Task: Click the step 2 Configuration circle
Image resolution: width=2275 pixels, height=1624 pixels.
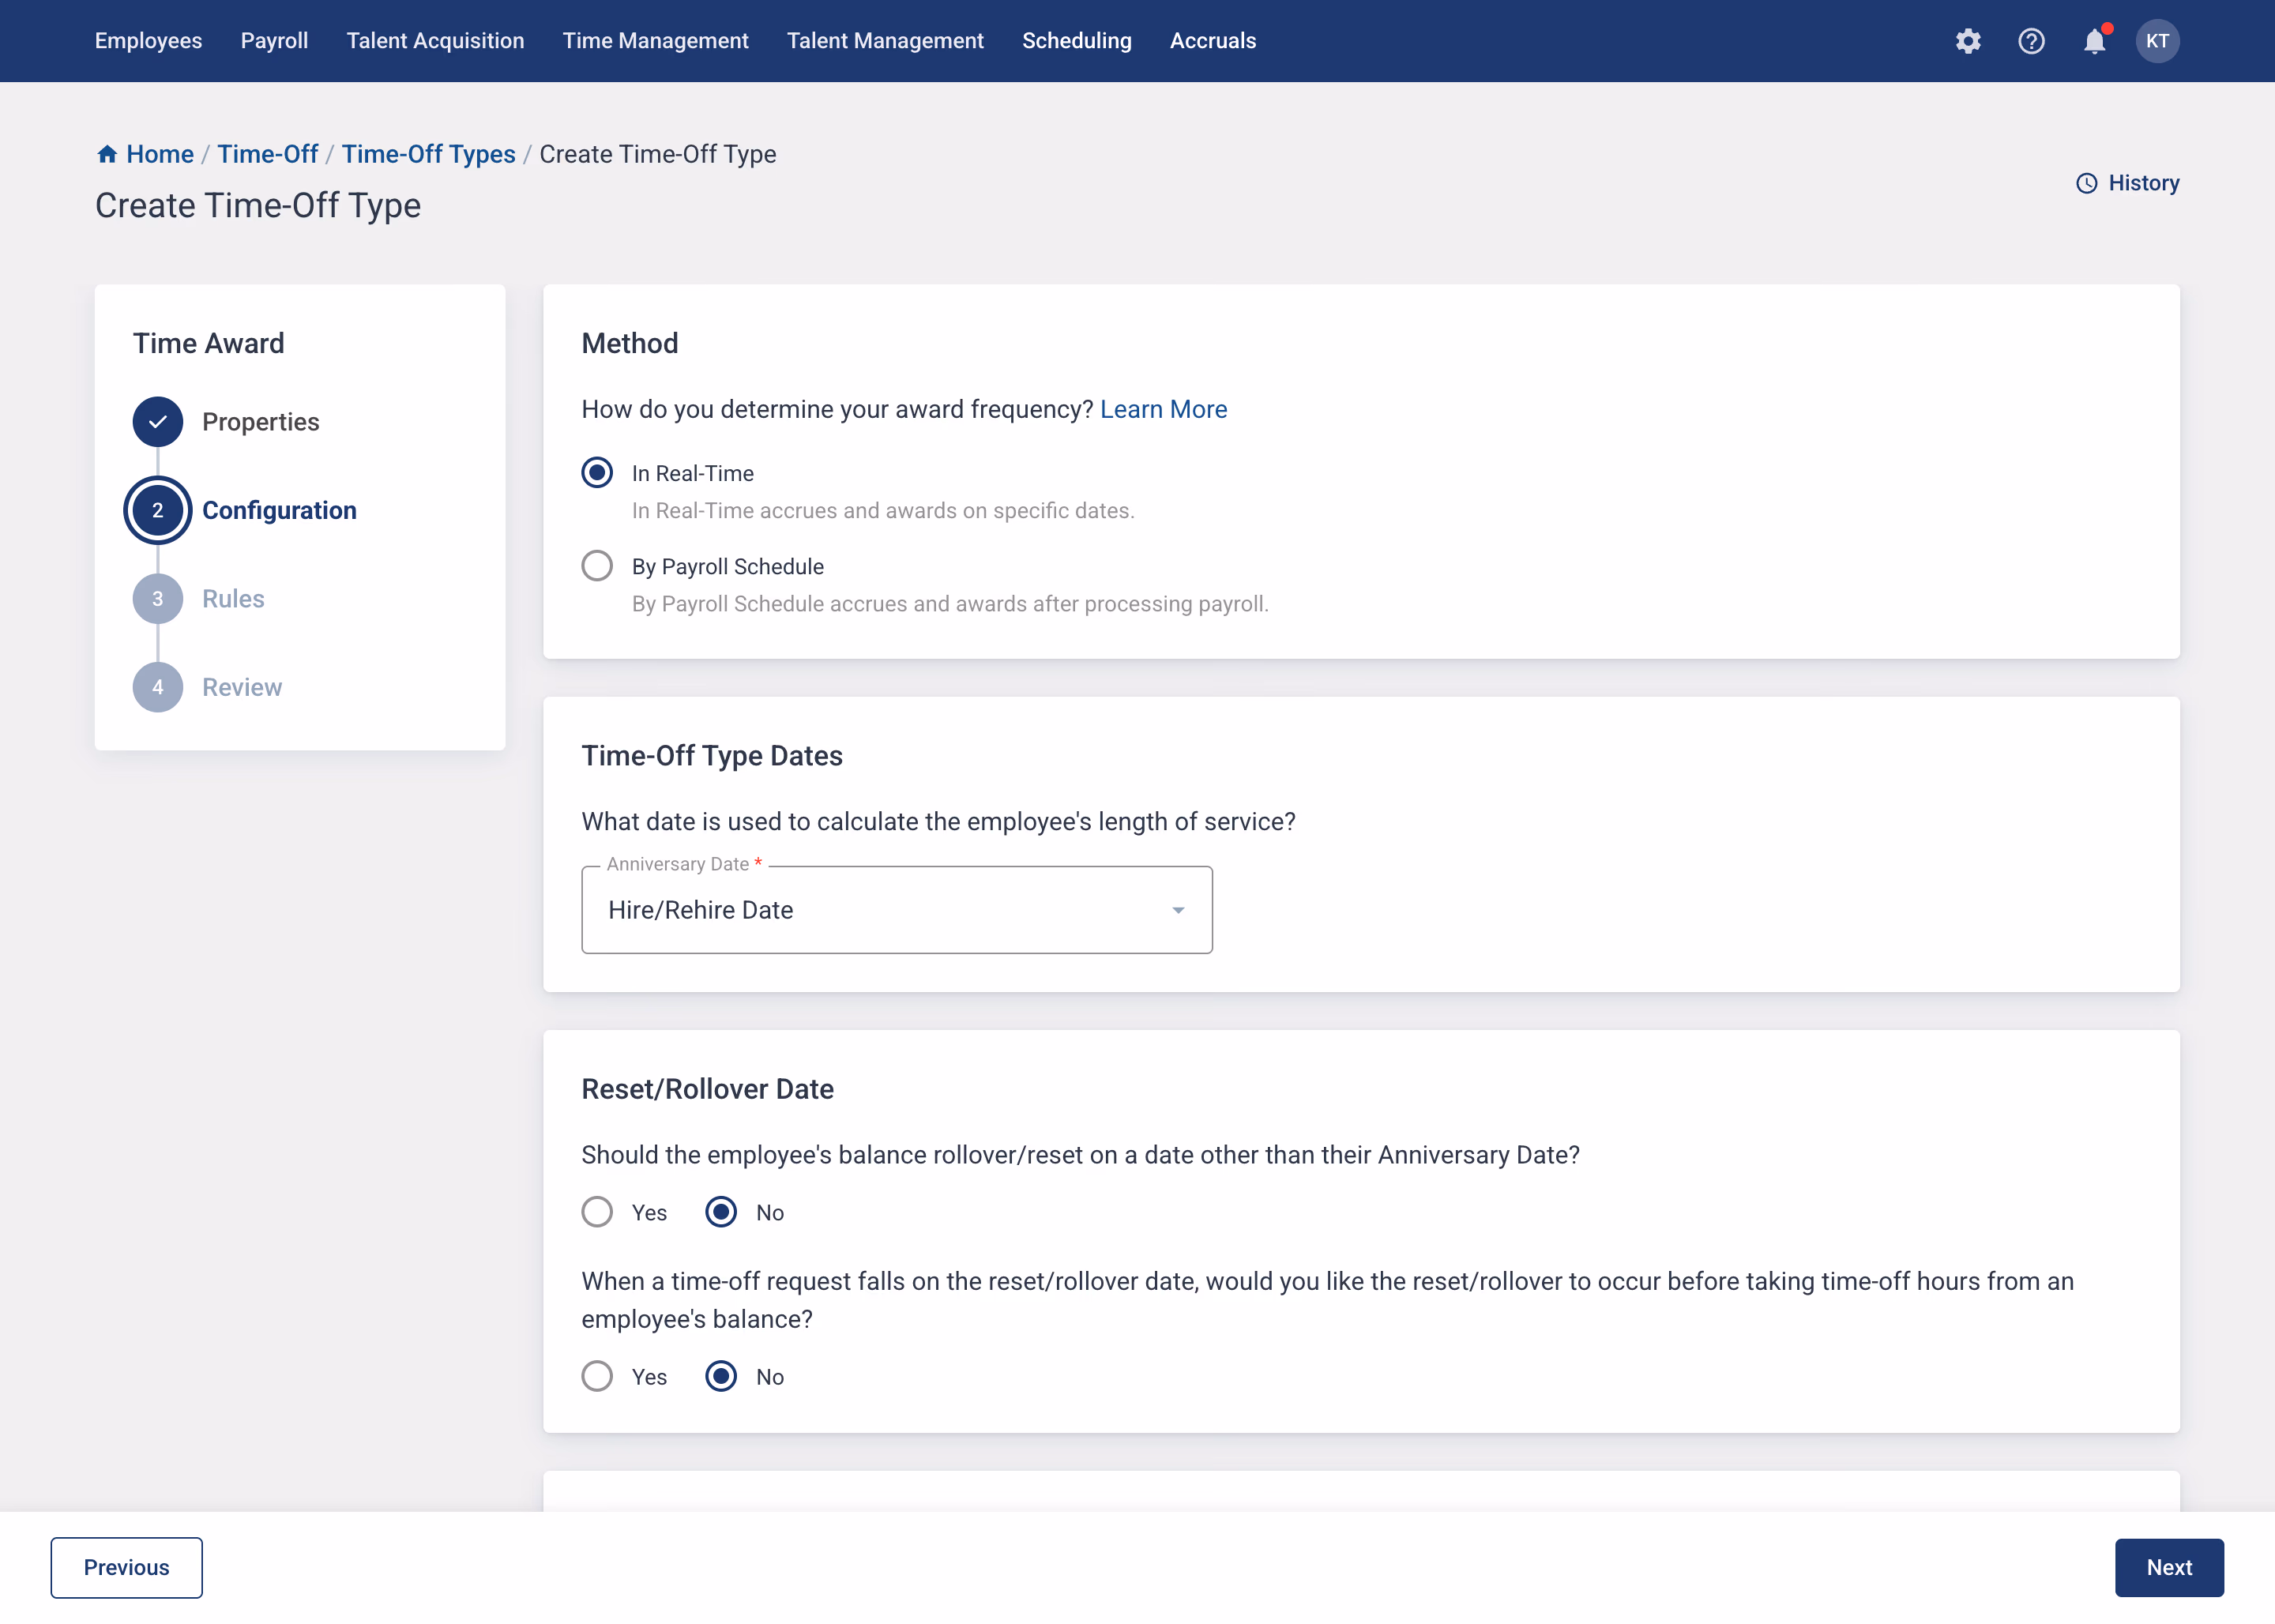Action: pos(158,510)
